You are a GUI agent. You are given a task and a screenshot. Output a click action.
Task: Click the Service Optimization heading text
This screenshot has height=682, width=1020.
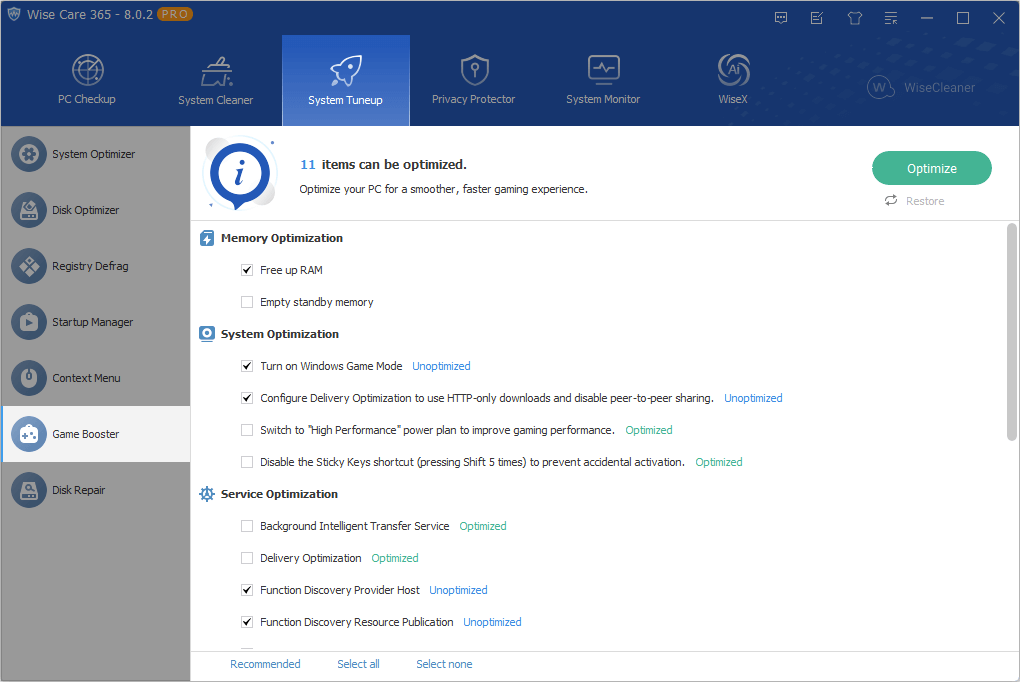279,494
